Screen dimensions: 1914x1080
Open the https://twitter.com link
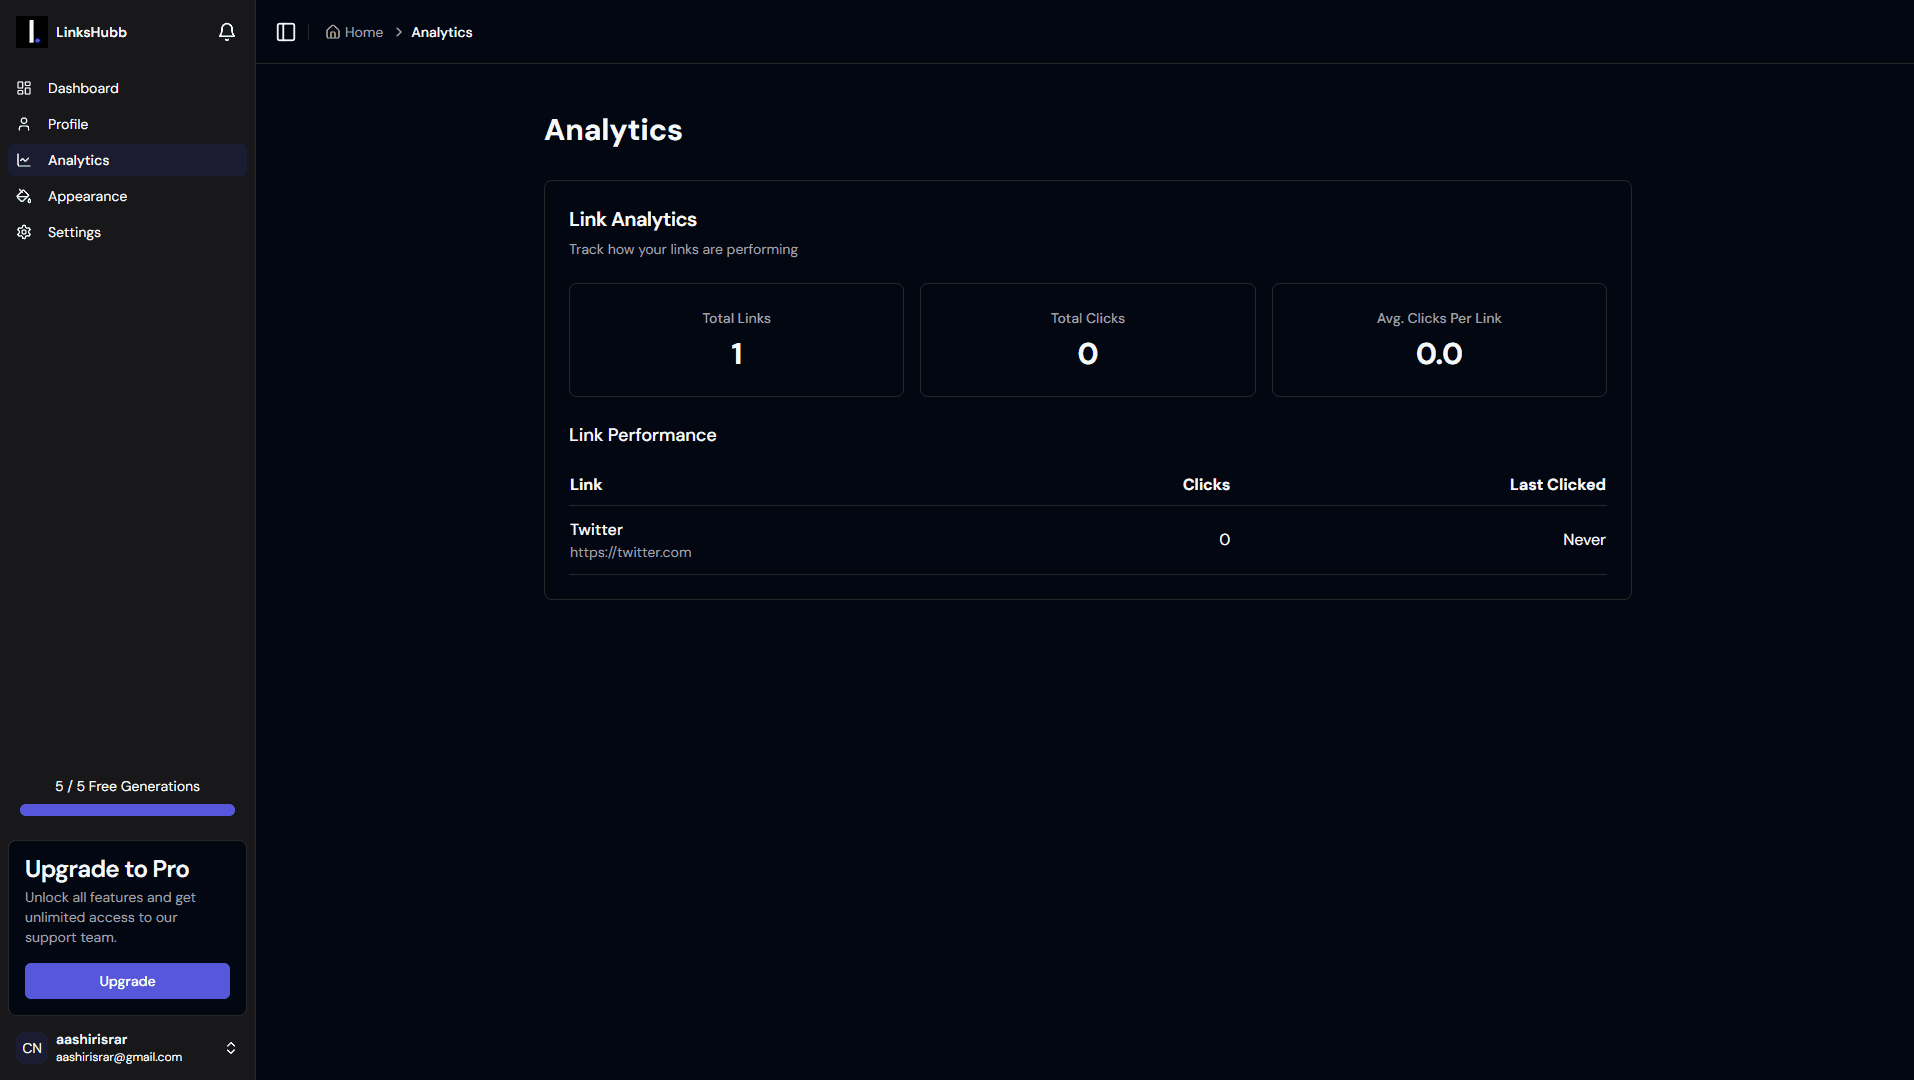pos(630,552)
